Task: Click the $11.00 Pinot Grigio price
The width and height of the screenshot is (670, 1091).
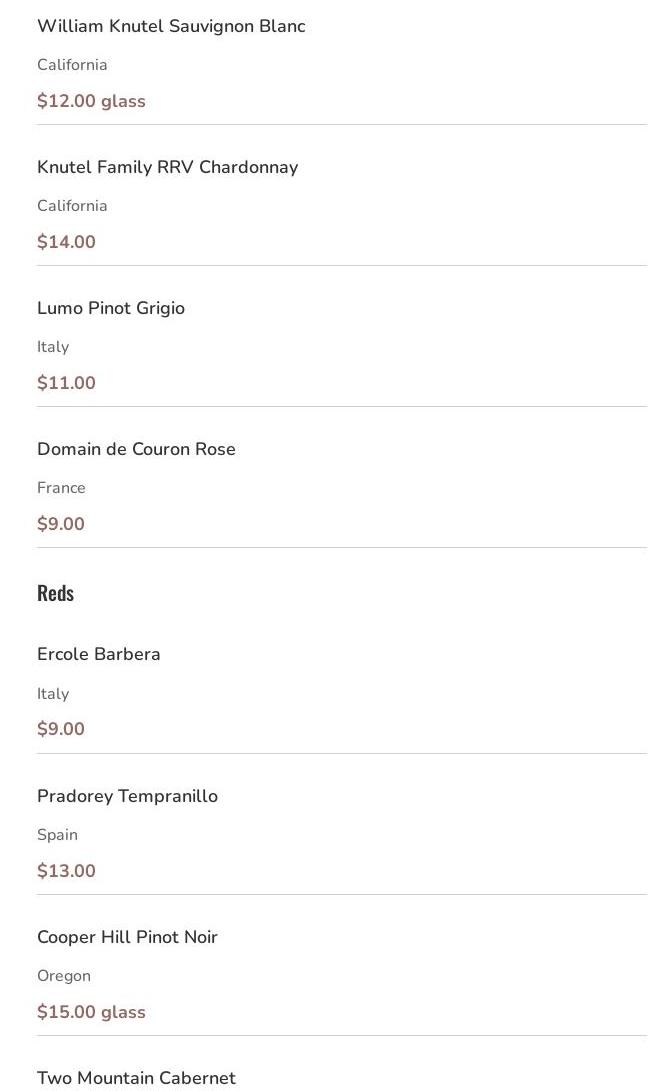Action: tap(66, 383)
